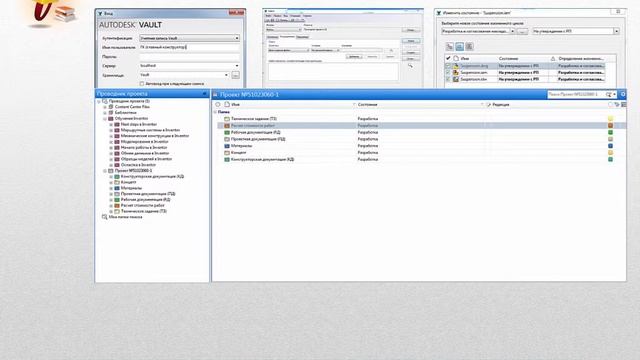Click Состояние column header in file list
Image resolution: width=640 pixels, height=360 pixels.
367,105
